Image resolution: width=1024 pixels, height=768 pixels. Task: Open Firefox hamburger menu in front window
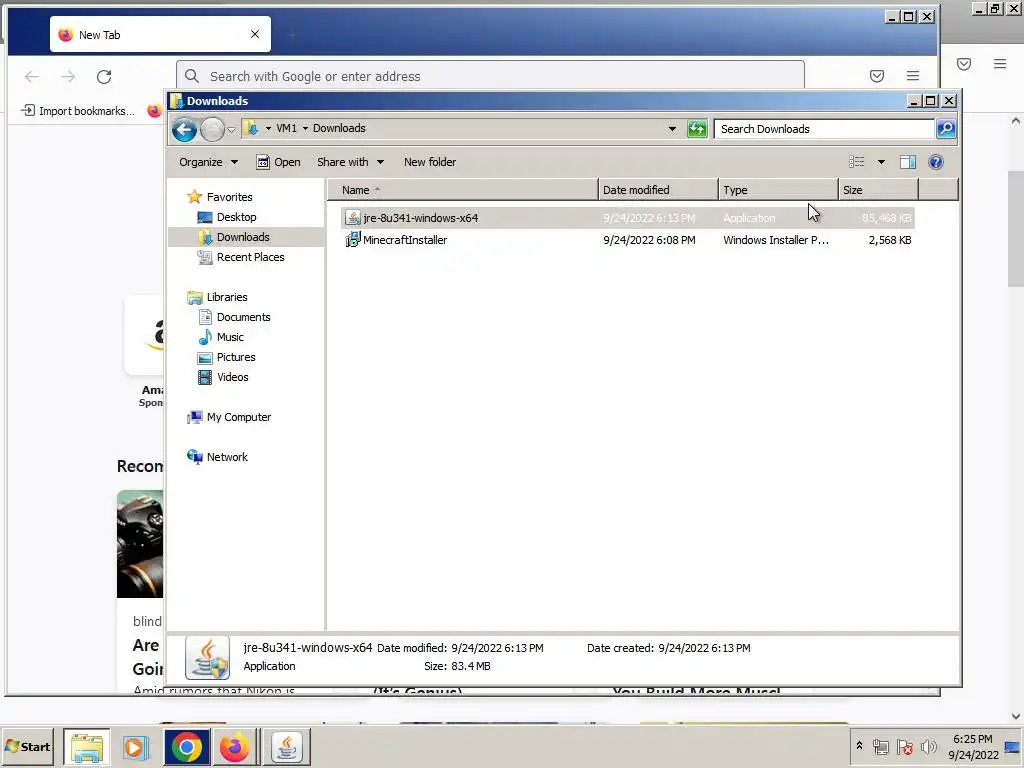click(x=913, y=76)
